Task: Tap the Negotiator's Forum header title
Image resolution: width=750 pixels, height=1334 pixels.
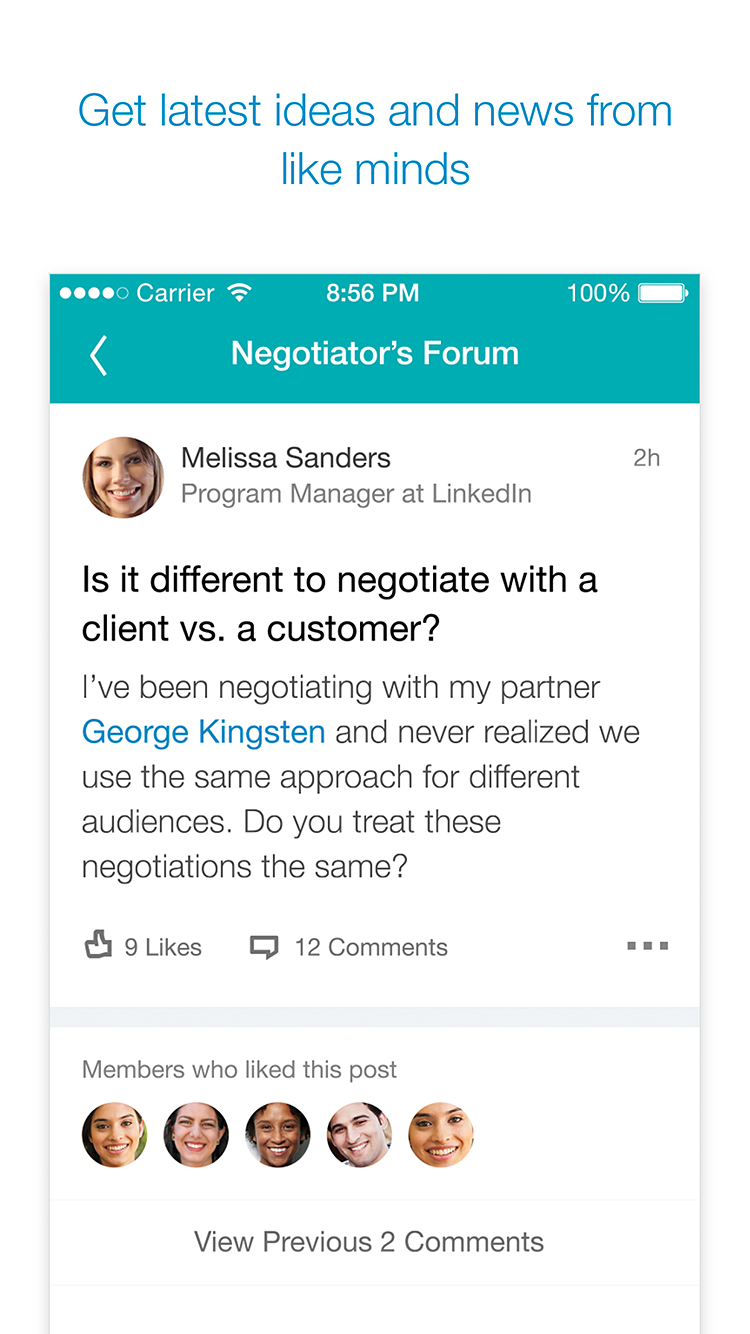Action: [375, 353]
